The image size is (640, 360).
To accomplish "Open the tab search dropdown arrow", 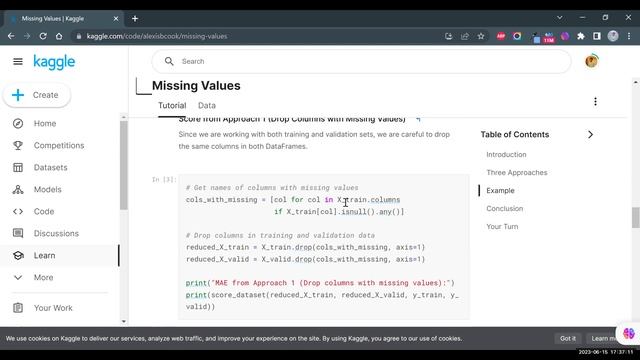I will click(x=560, y=18).
